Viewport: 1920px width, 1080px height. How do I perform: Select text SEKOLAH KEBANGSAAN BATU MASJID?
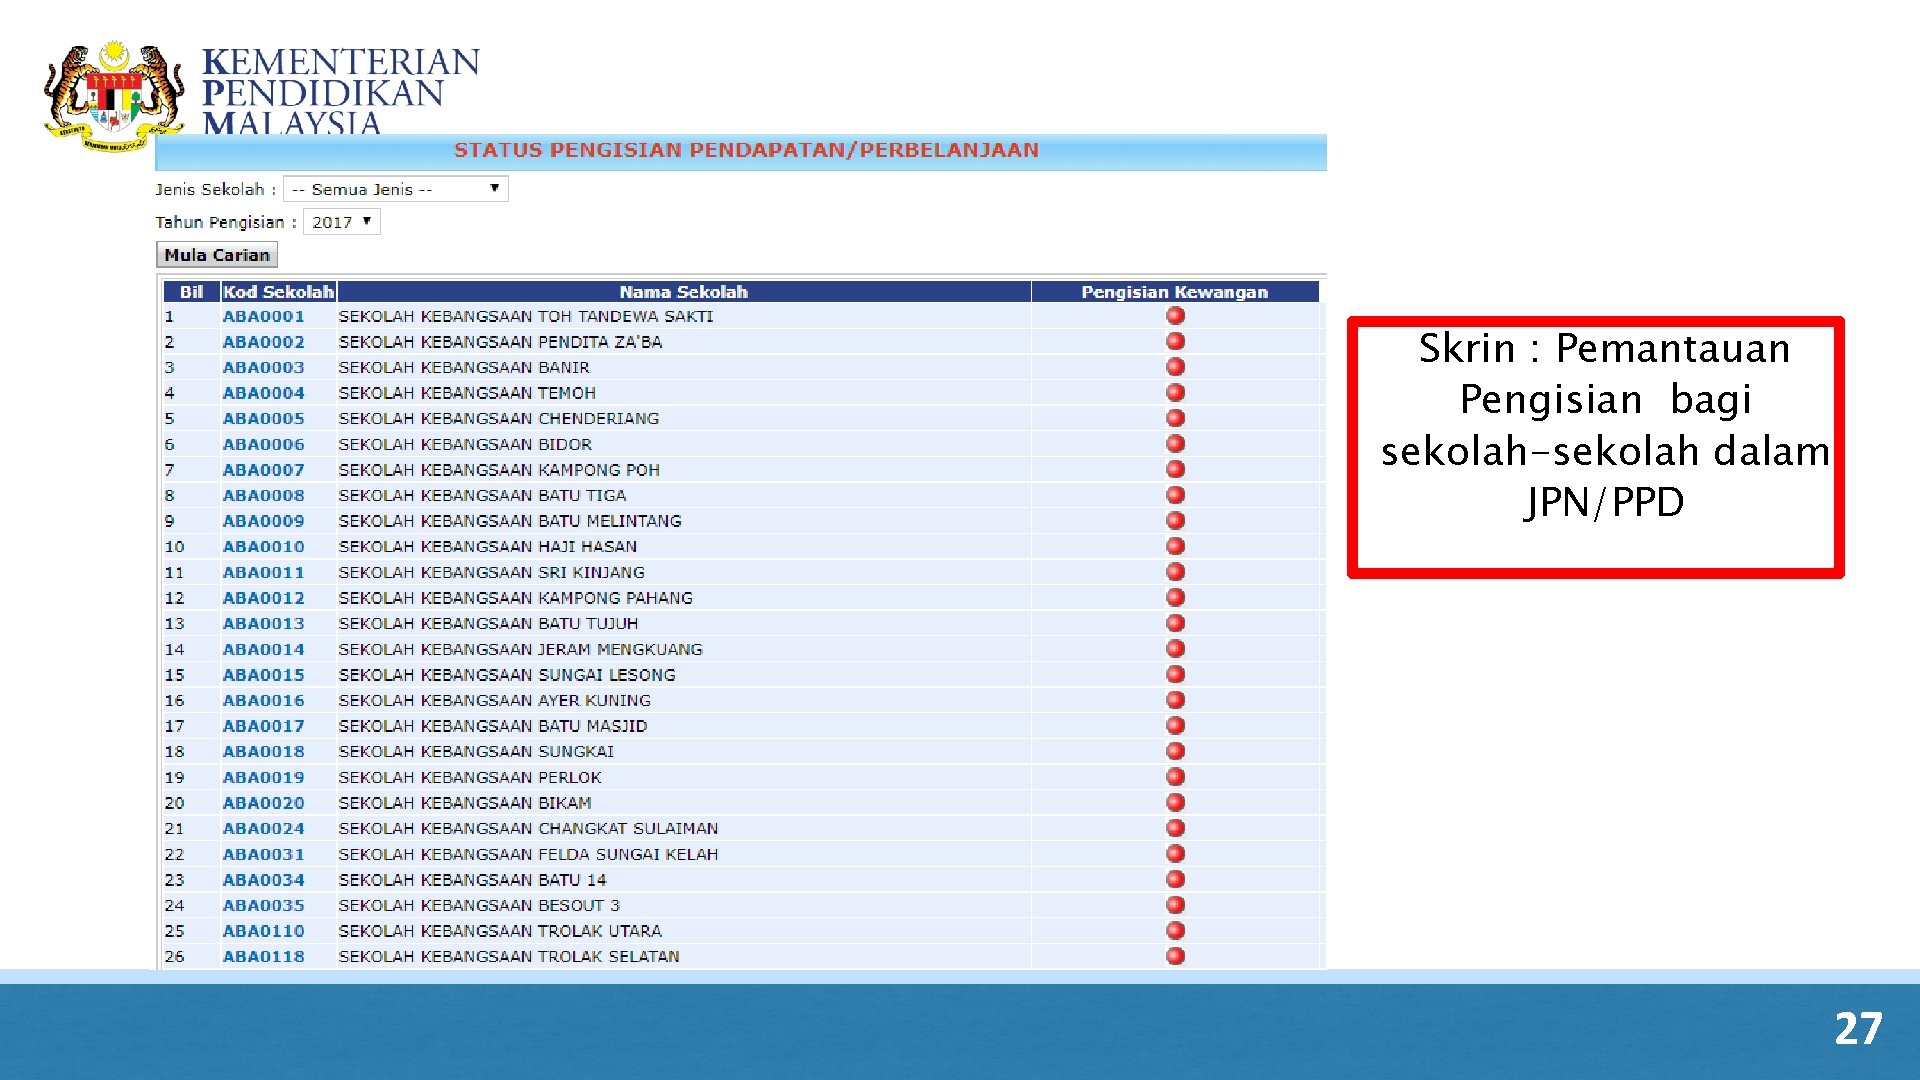point(493,726)
